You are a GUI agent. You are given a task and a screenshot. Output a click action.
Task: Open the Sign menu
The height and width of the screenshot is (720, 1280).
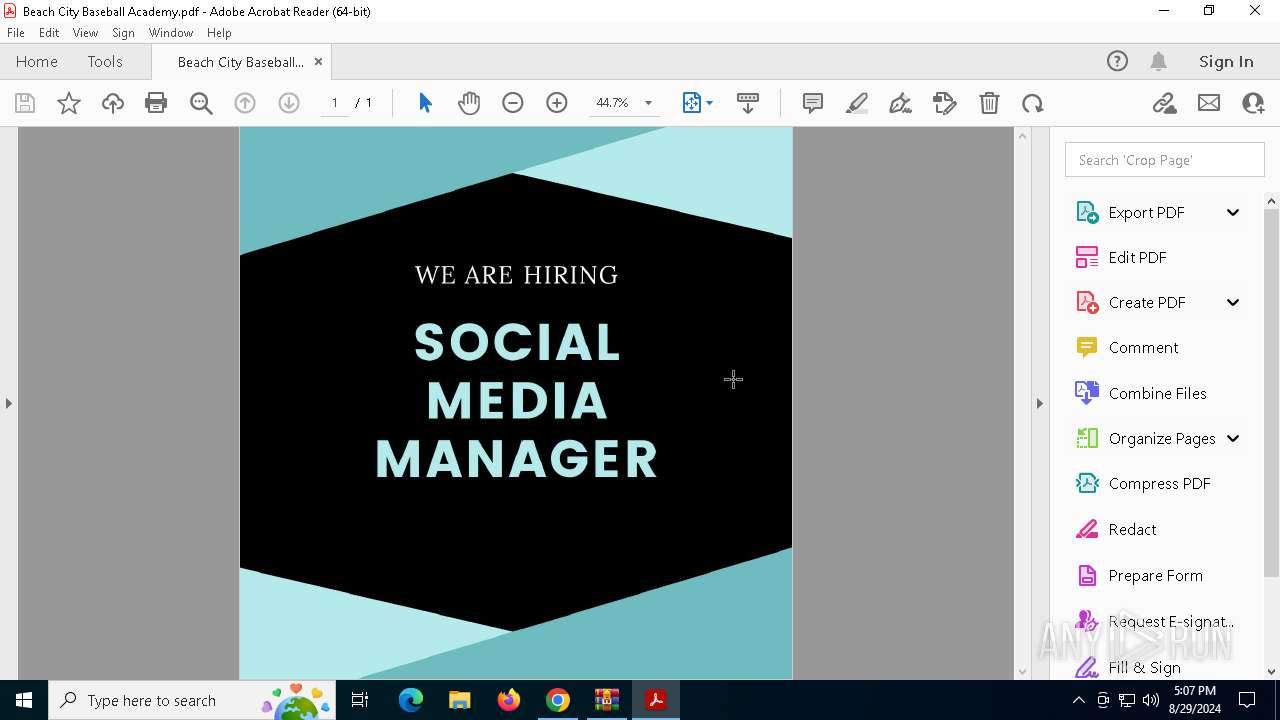123,33
